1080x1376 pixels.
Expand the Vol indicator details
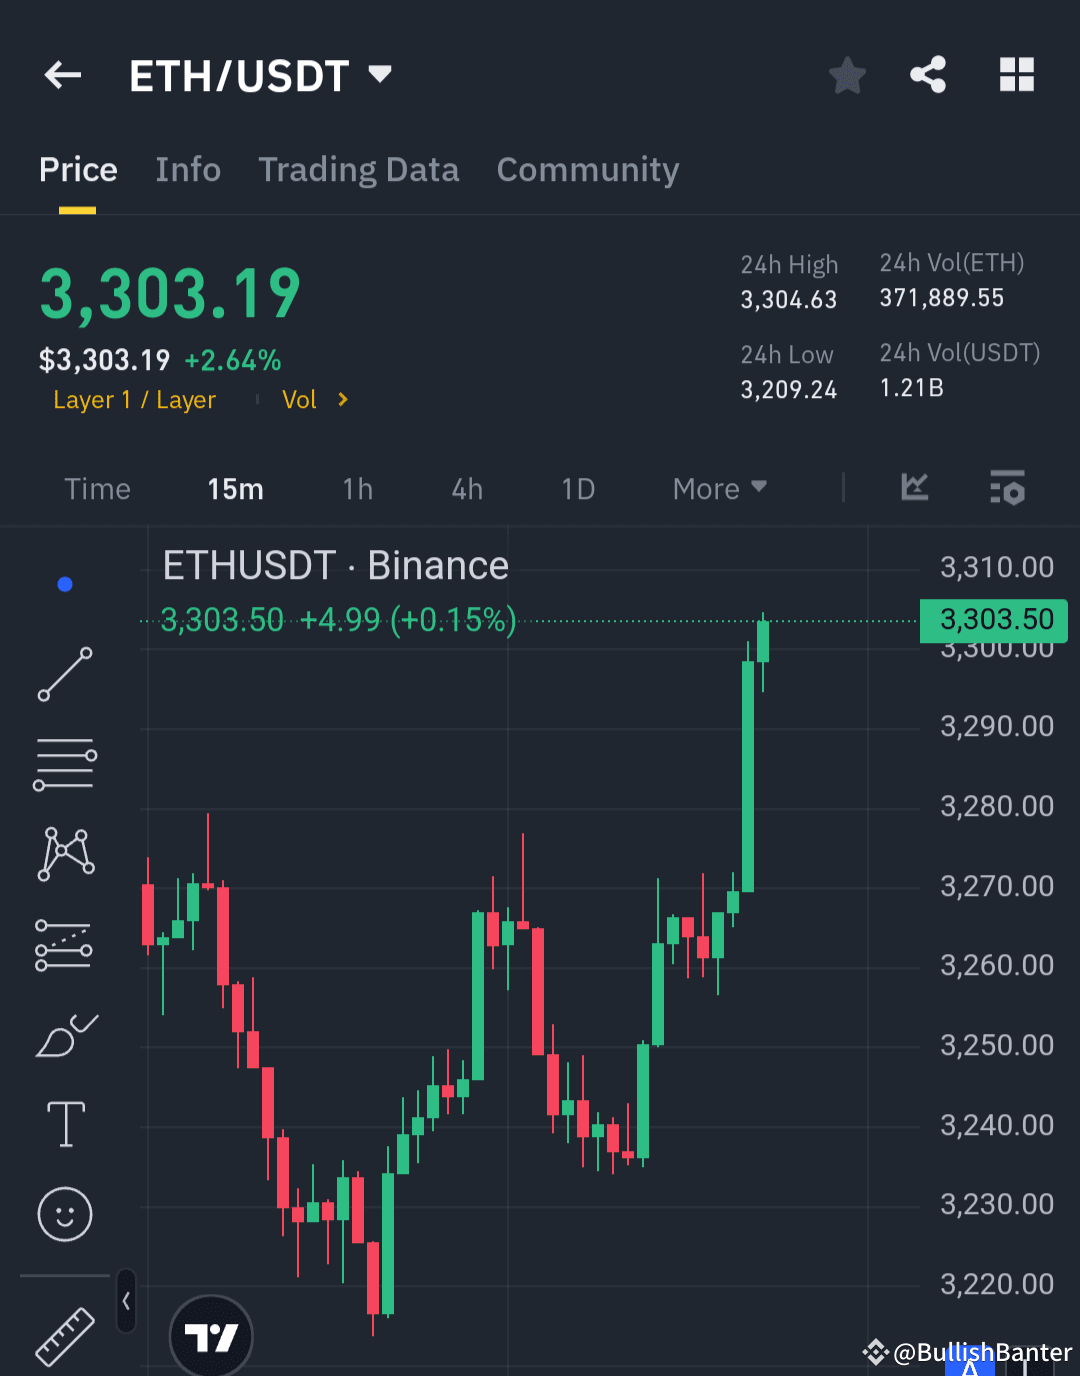[x=314, y=399]
